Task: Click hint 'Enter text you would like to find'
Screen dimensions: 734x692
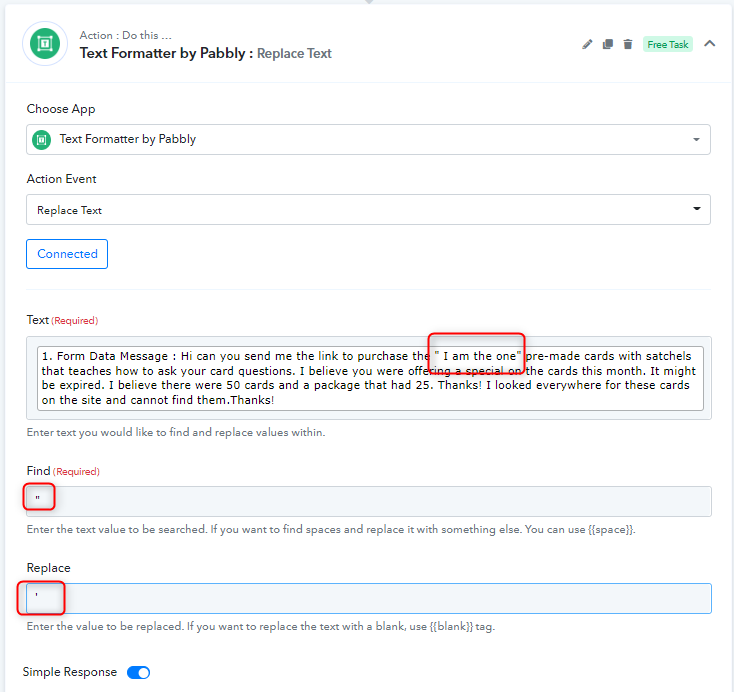Action: point(176,432)
